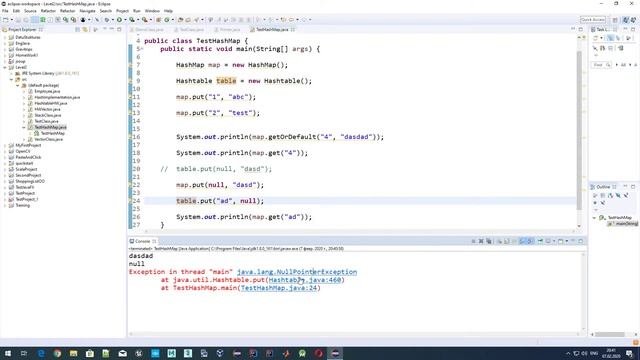640x360 pixels.
Task: Click New Task icon in Task List
Action: pos(596,38)
